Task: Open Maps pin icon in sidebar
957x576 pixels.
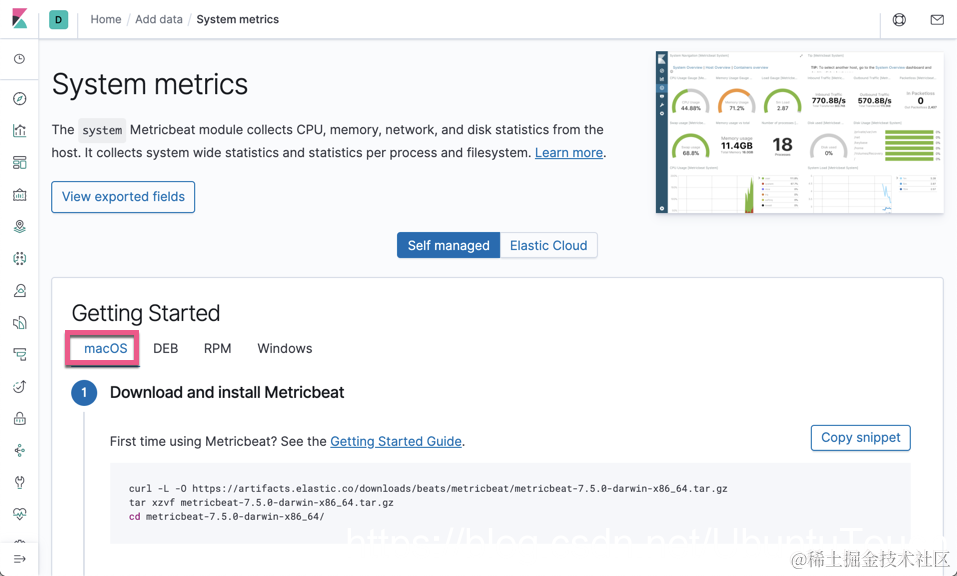Action: [20, 227]
